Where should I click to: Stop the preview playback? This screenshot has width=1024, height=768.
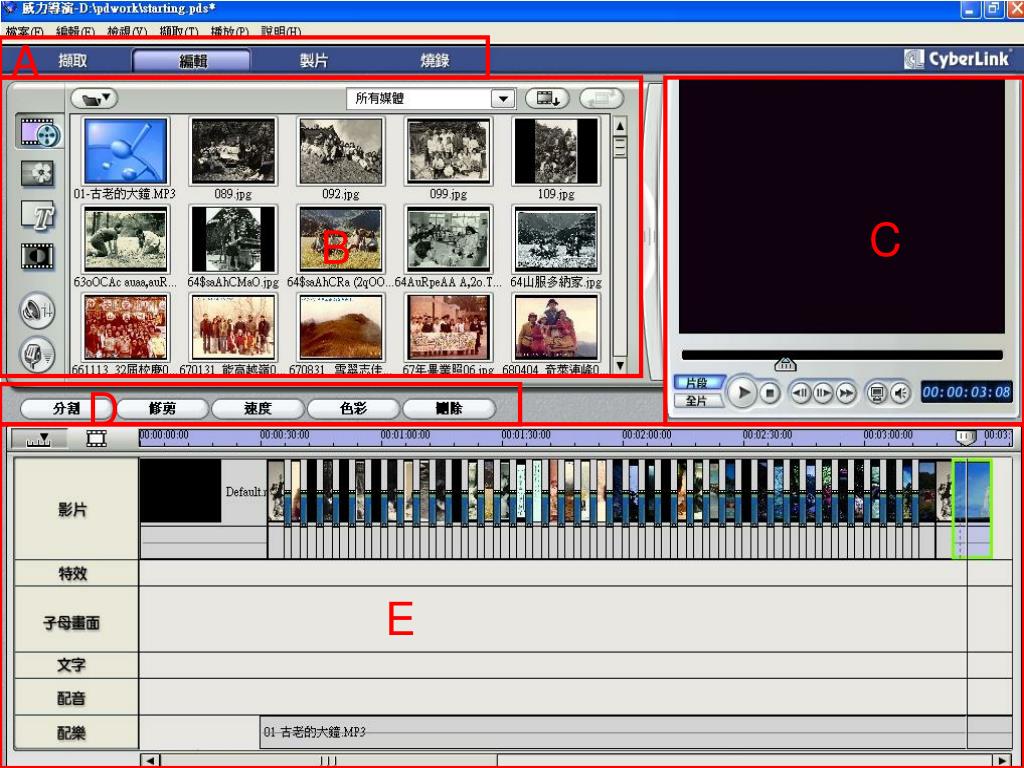pyautogui.click(x=770, y=392)
